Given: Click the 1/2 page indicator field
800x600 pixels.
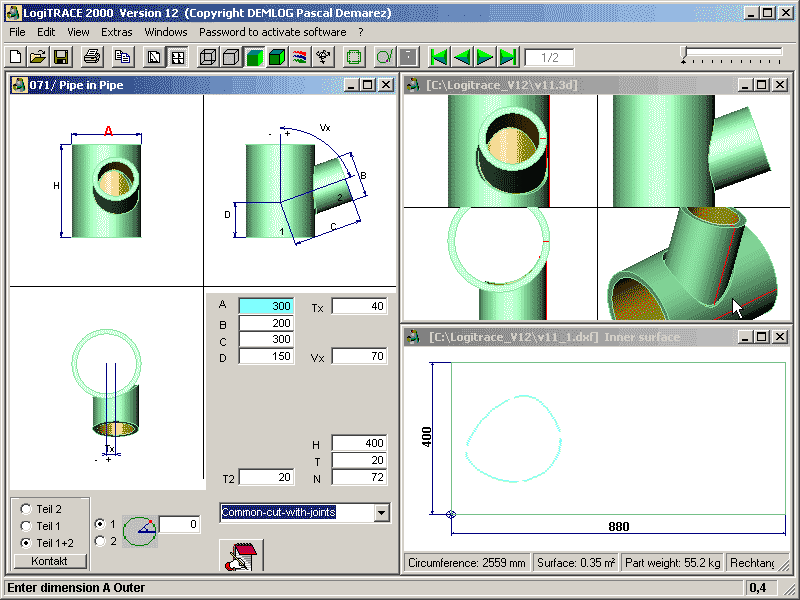Looking at the screenshot, I should (x=549, y=57).
